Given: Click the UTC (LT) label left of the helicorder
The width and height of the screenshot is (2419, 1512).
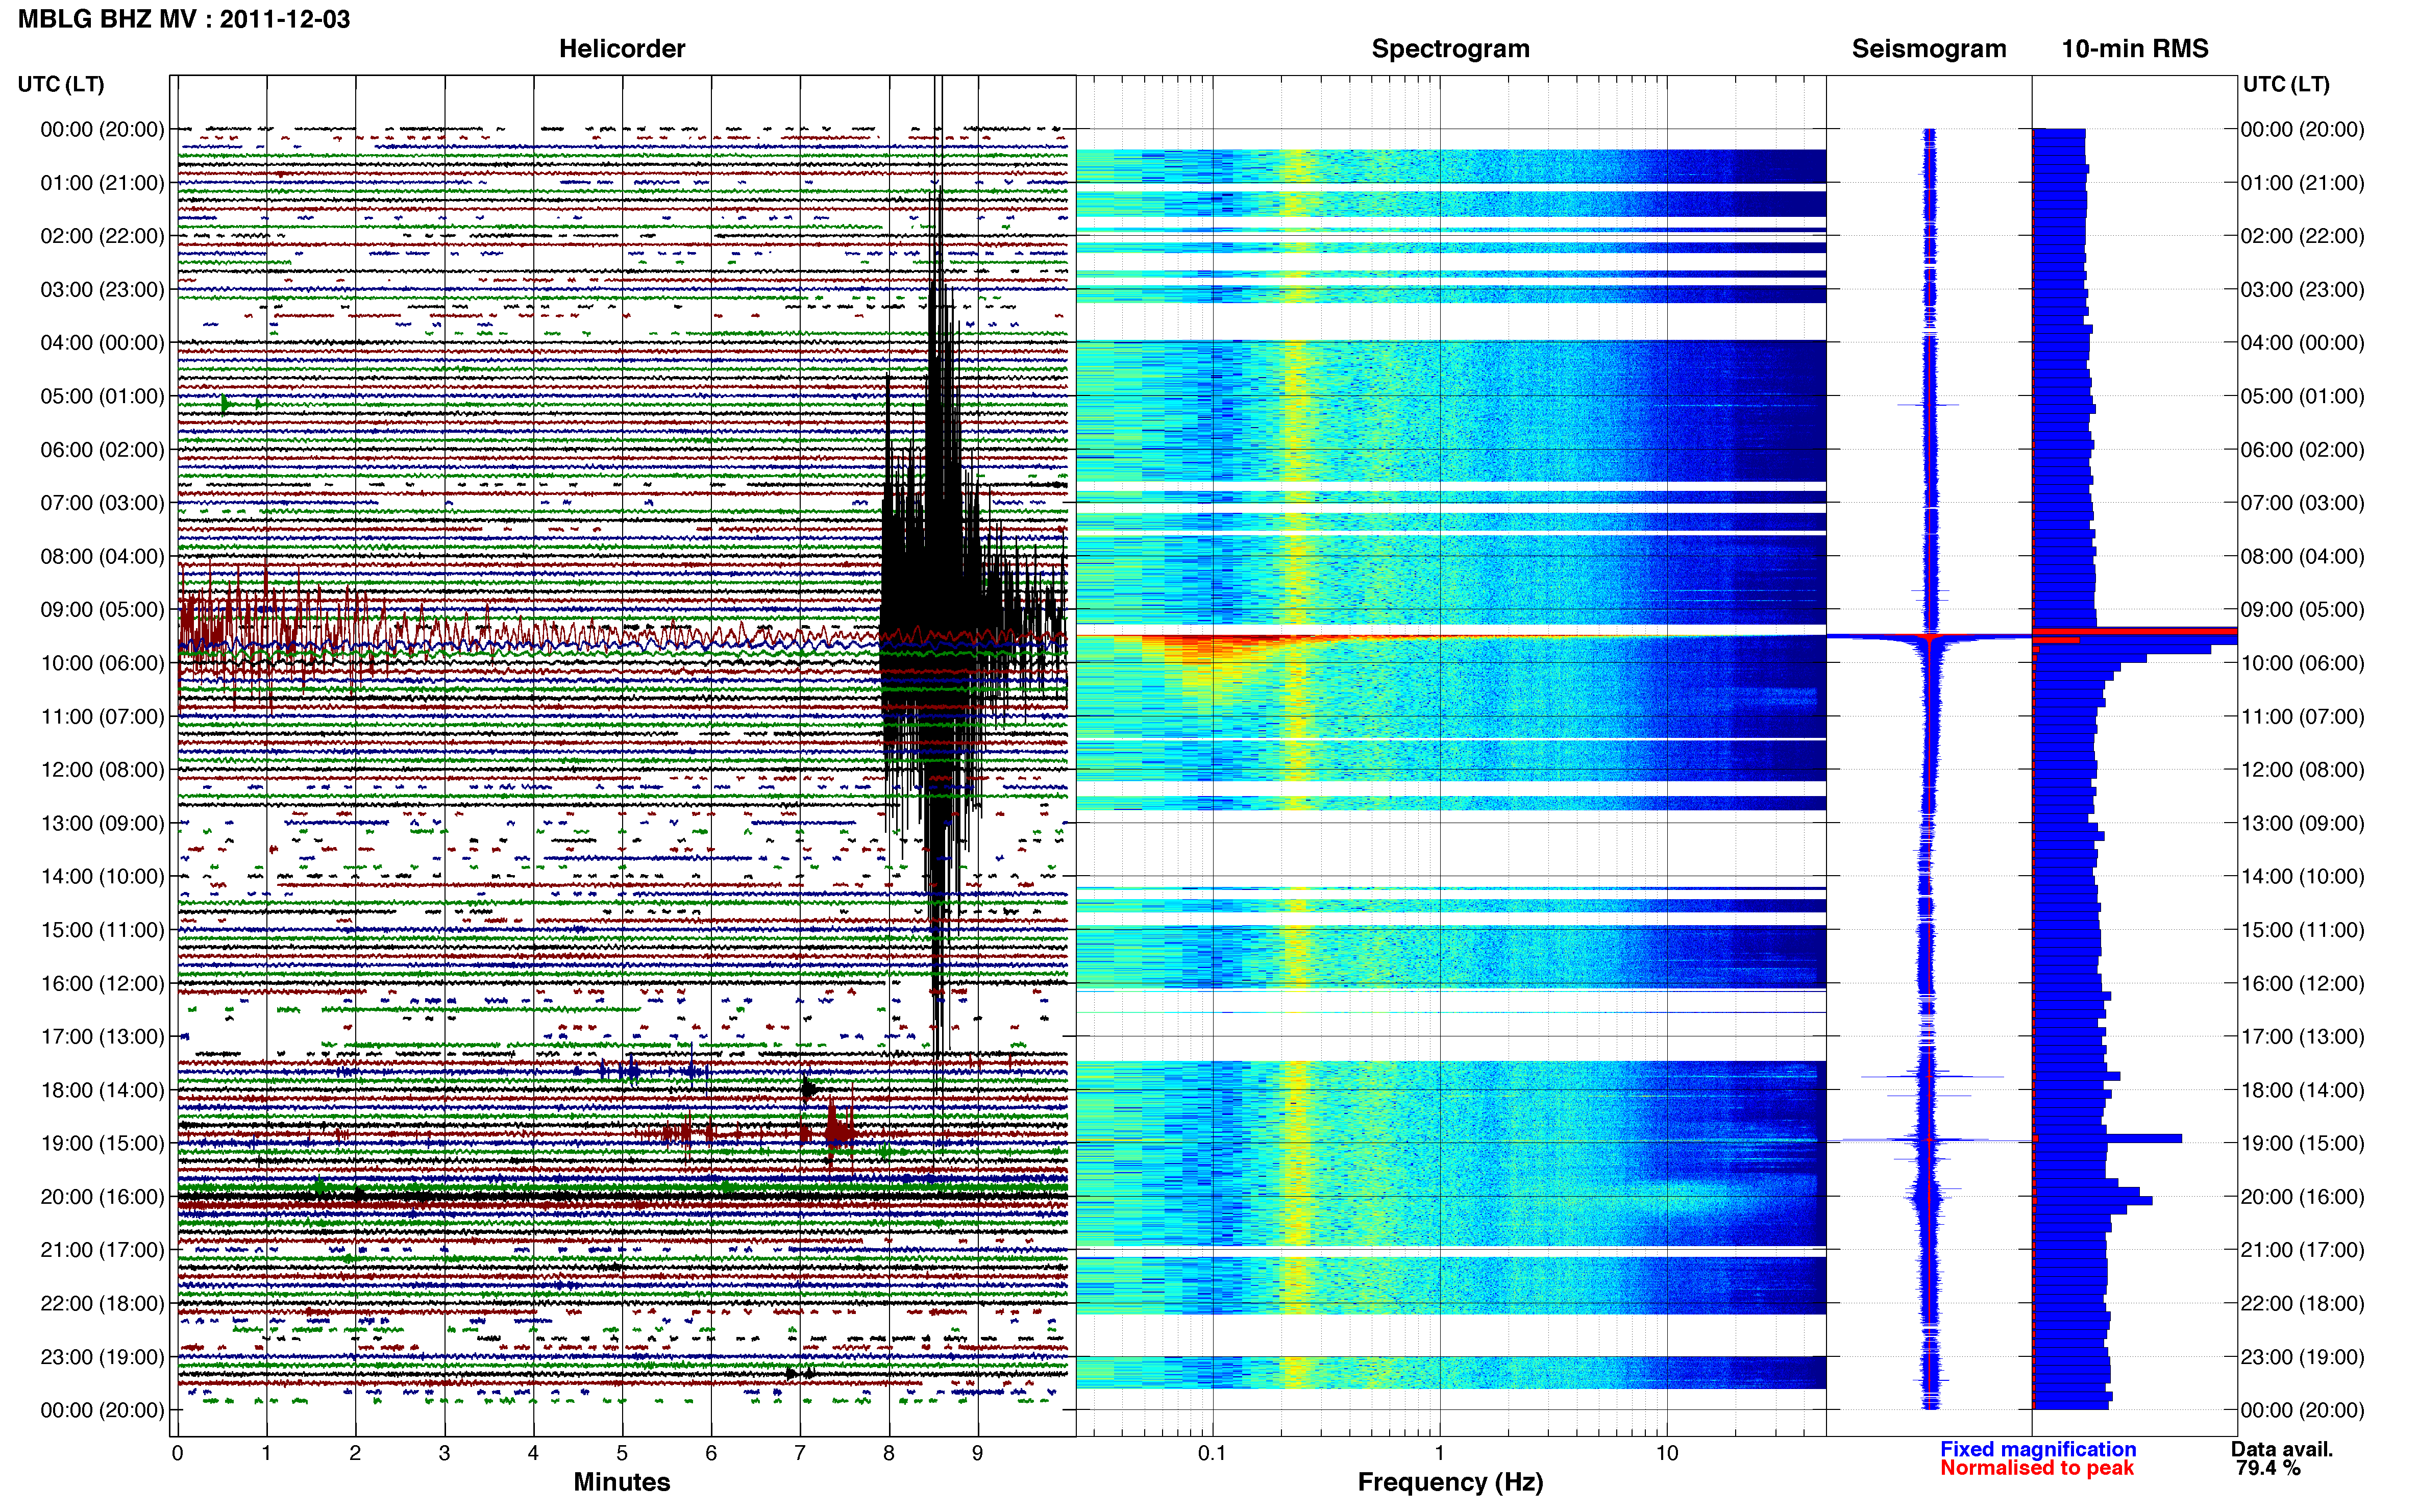Looking at the screenshot, I should (61, 84).
